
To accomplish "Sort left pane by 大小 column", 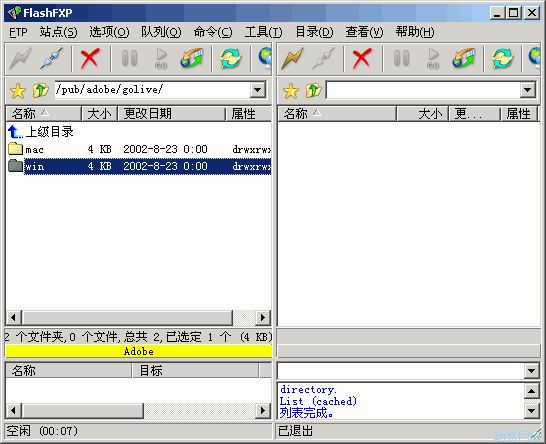I will tap(100, 114).
